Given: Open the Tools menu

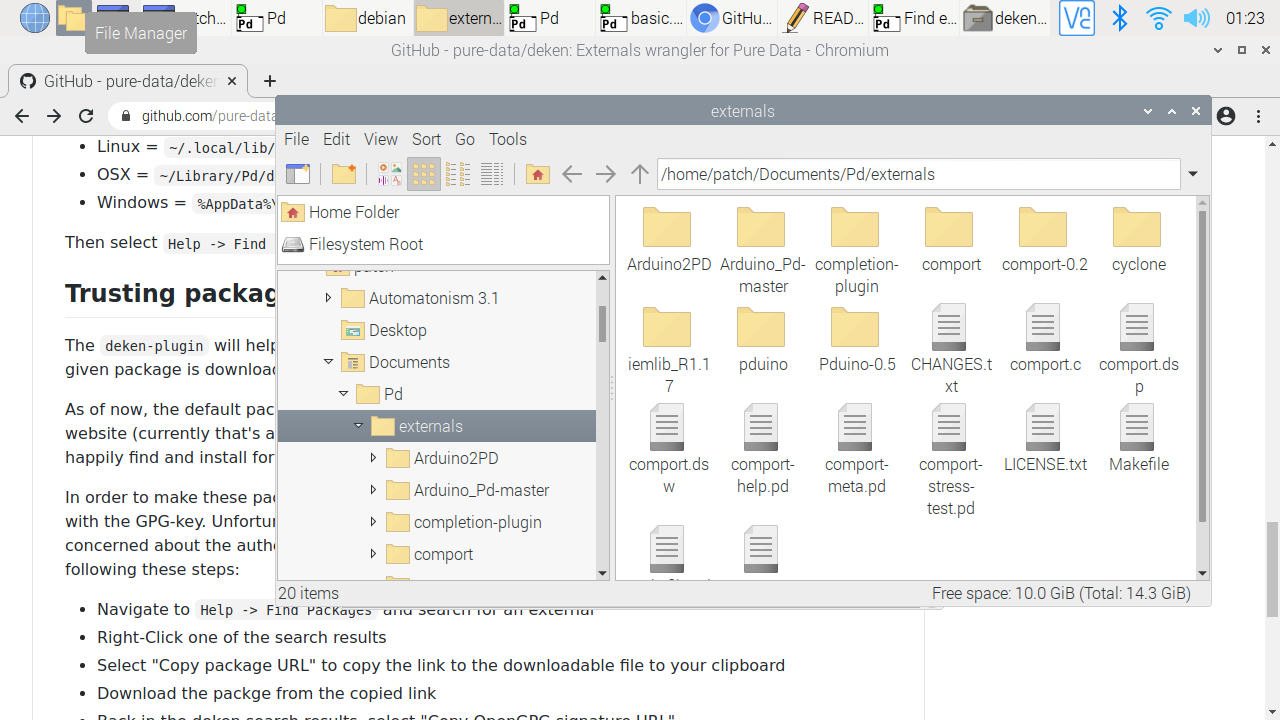Looking at the screenshot, I should coord(508,139).
